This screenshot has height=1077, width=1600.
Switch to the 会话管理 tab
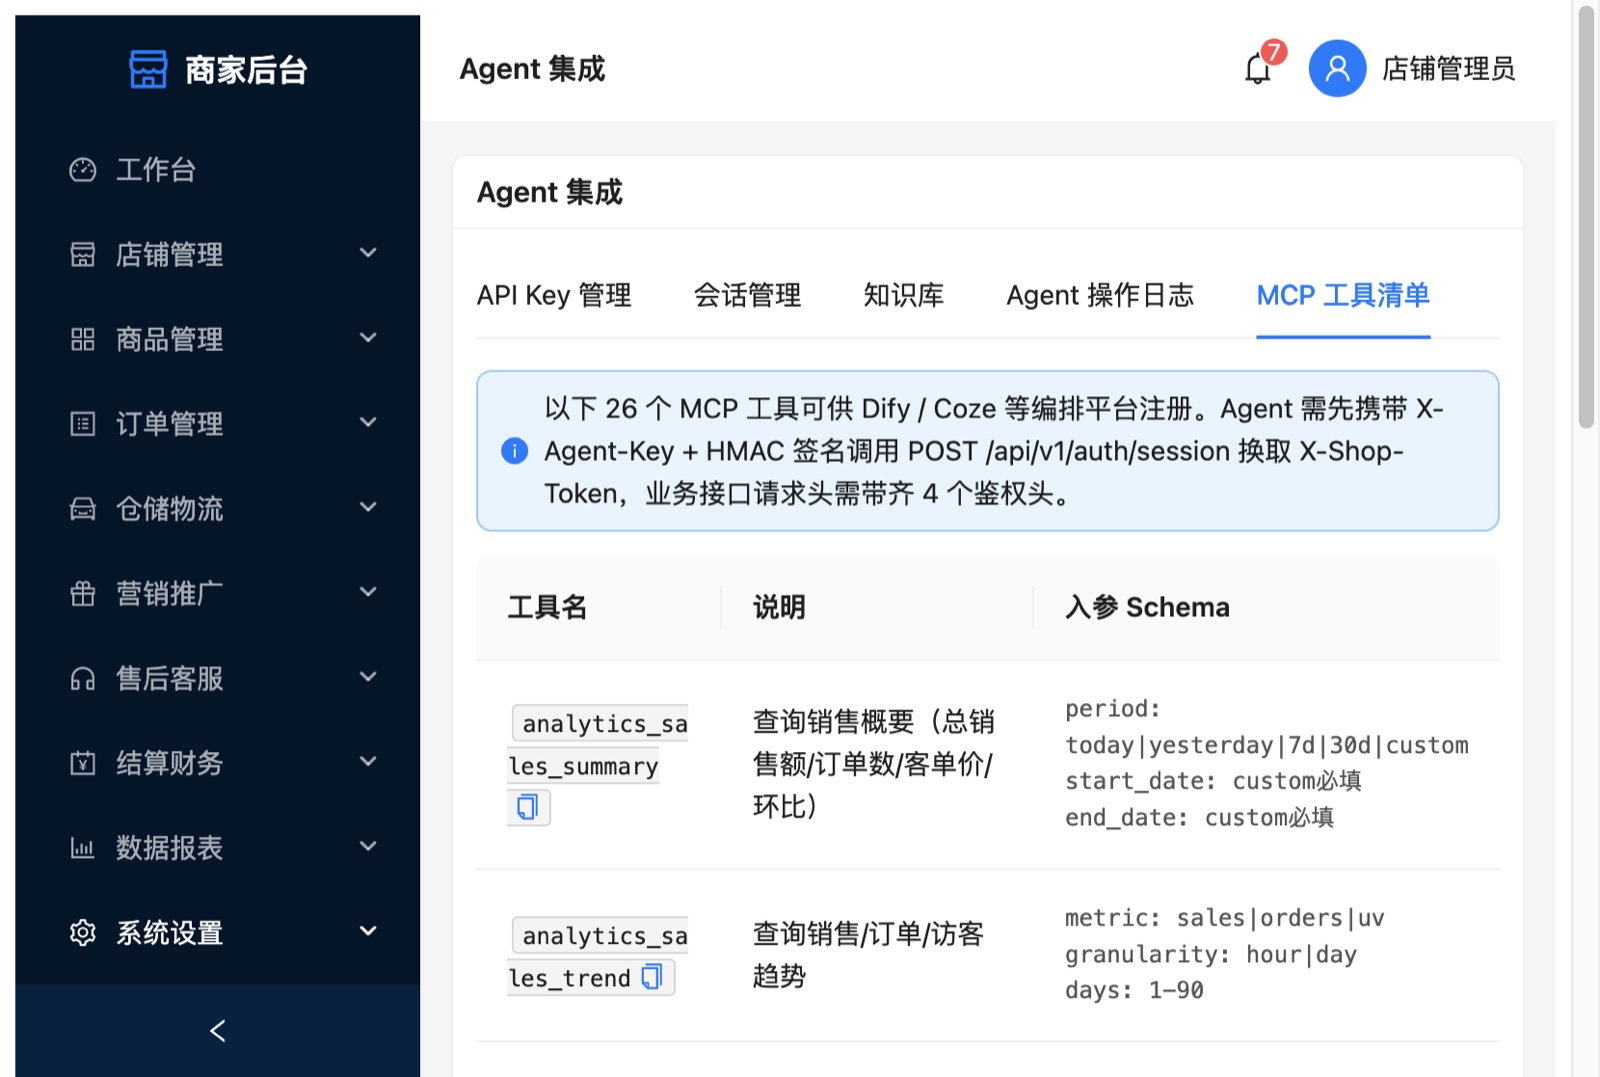pos(747,295)
